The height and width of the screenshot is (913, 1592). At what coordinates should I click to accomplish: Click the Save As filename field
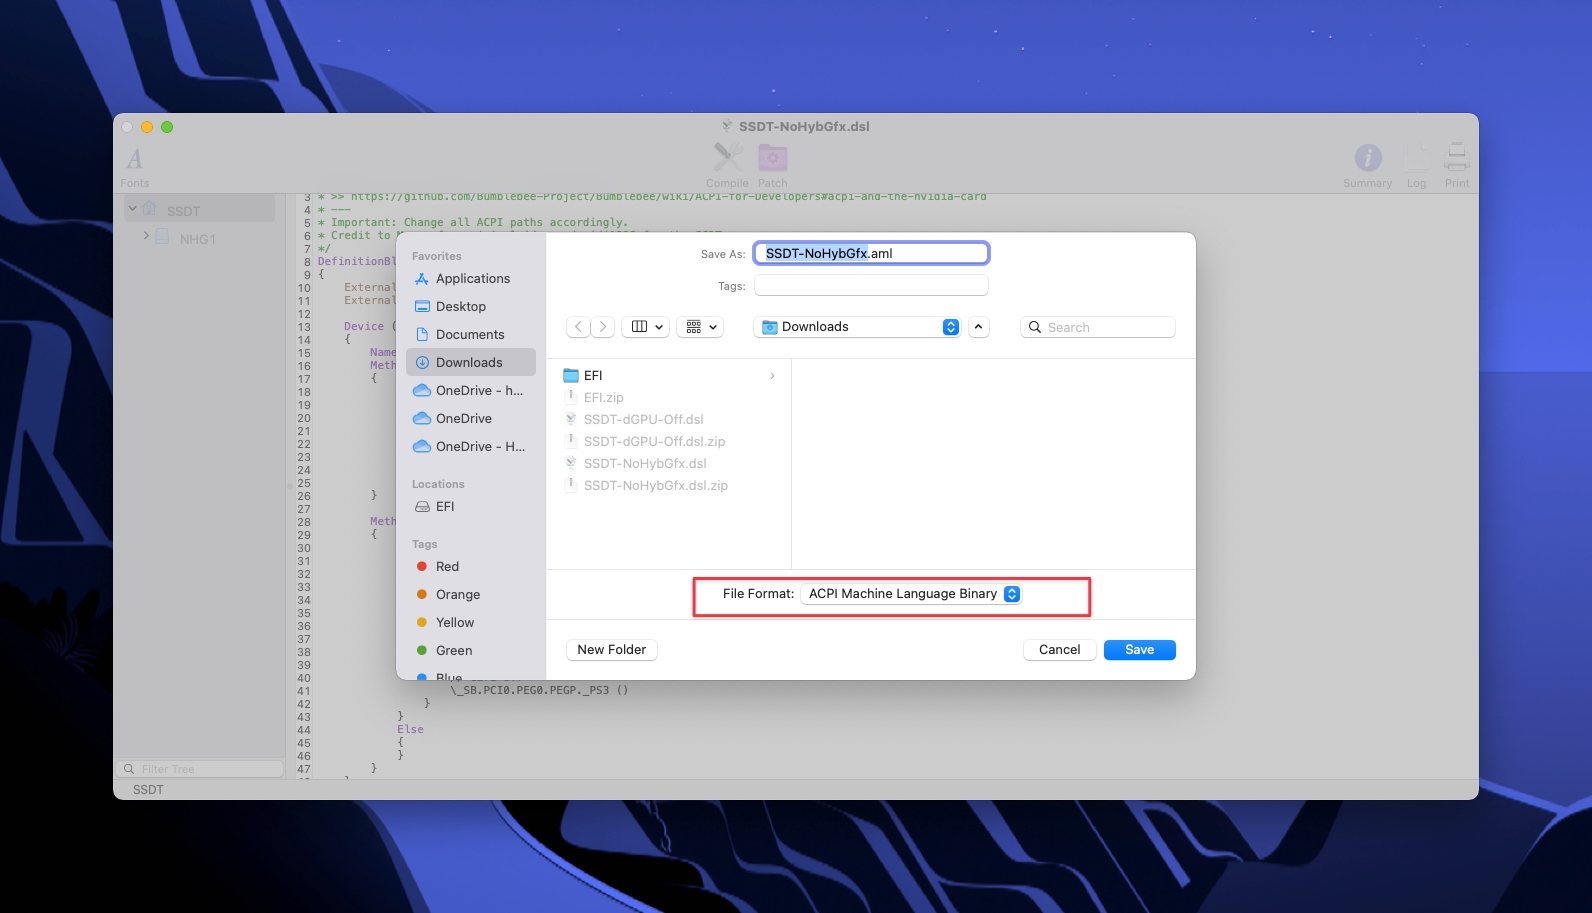tap(871, 253)
